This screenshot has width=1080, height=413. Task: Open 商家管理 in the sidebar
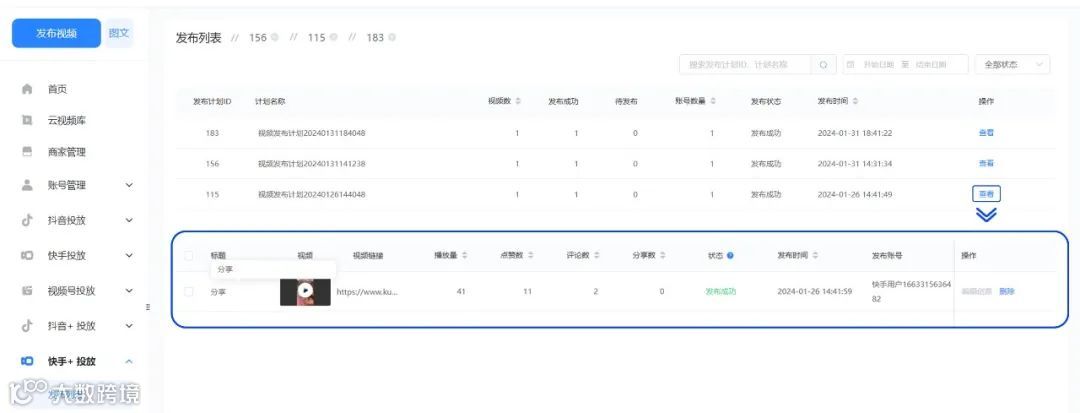pyautogui.click(x=66, y=152)
